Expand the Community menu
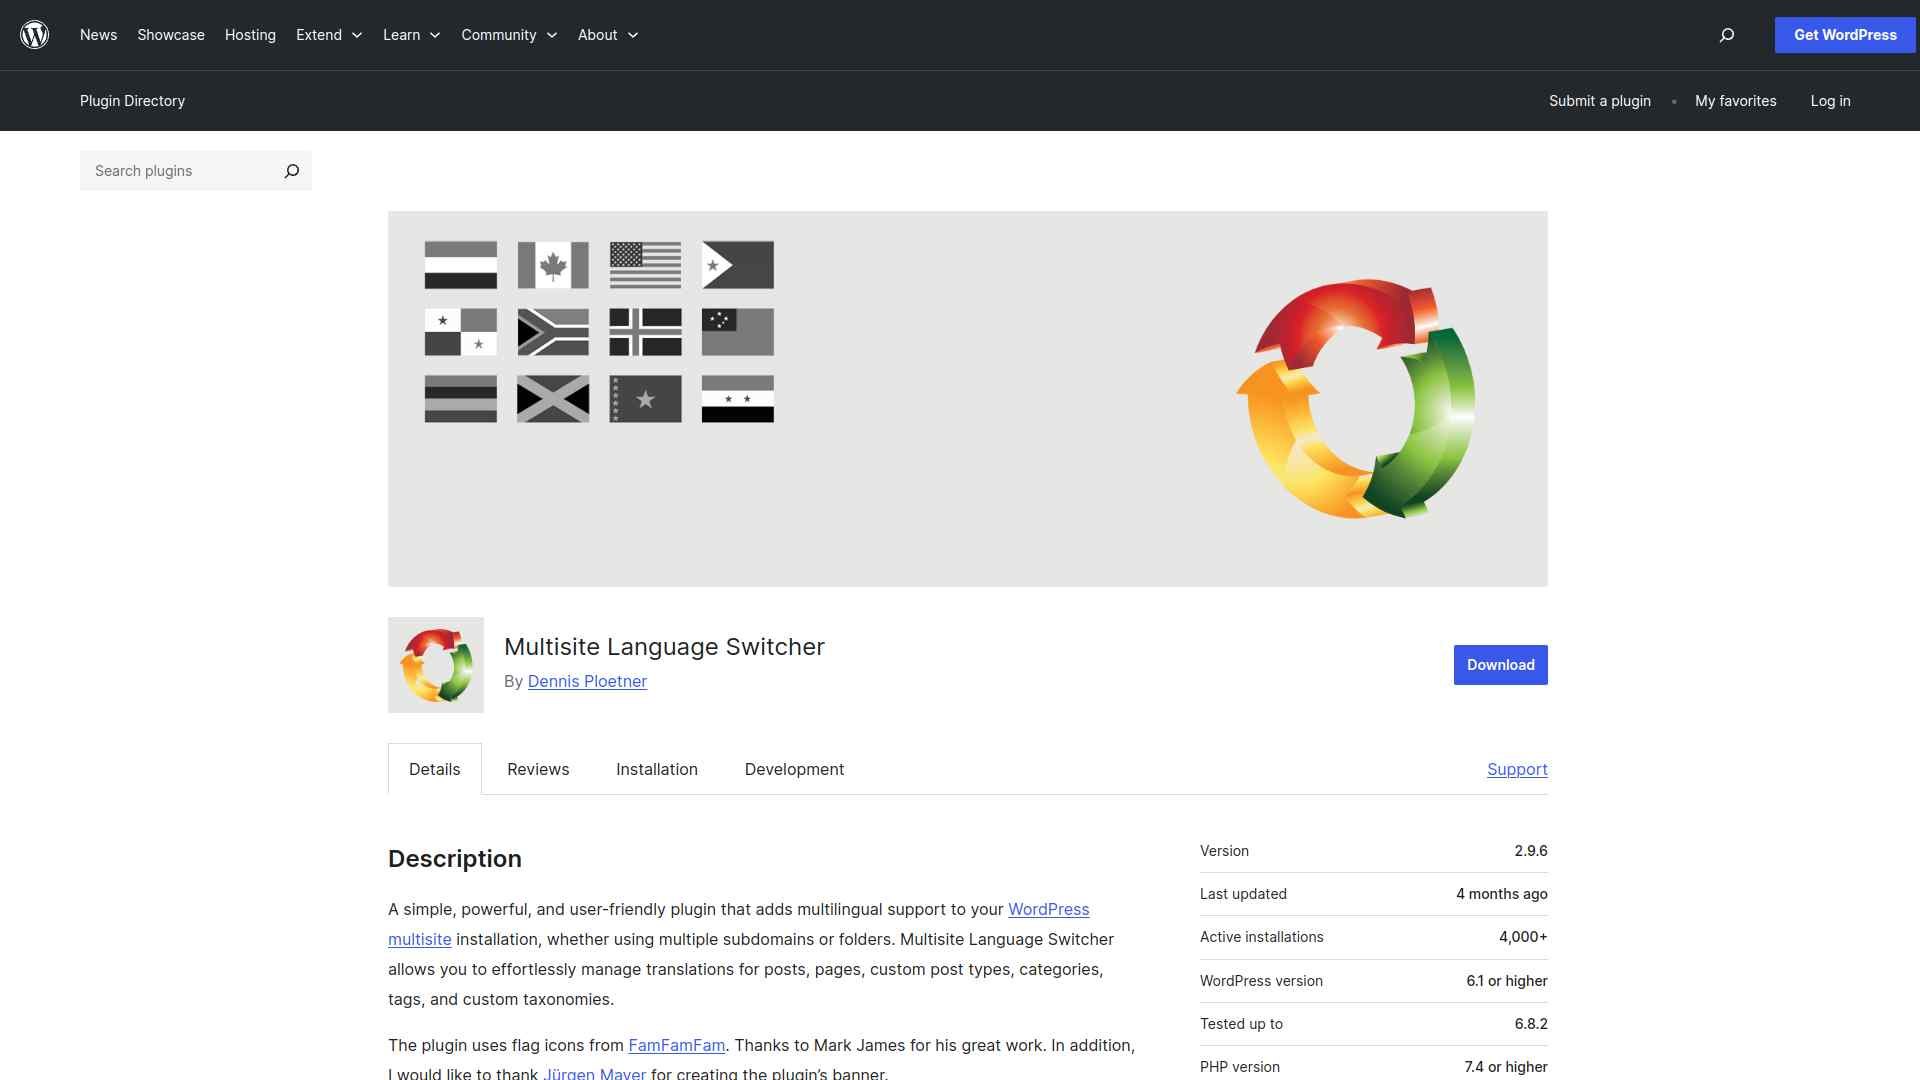The image size is (1920, 1080). click(509, 35)
